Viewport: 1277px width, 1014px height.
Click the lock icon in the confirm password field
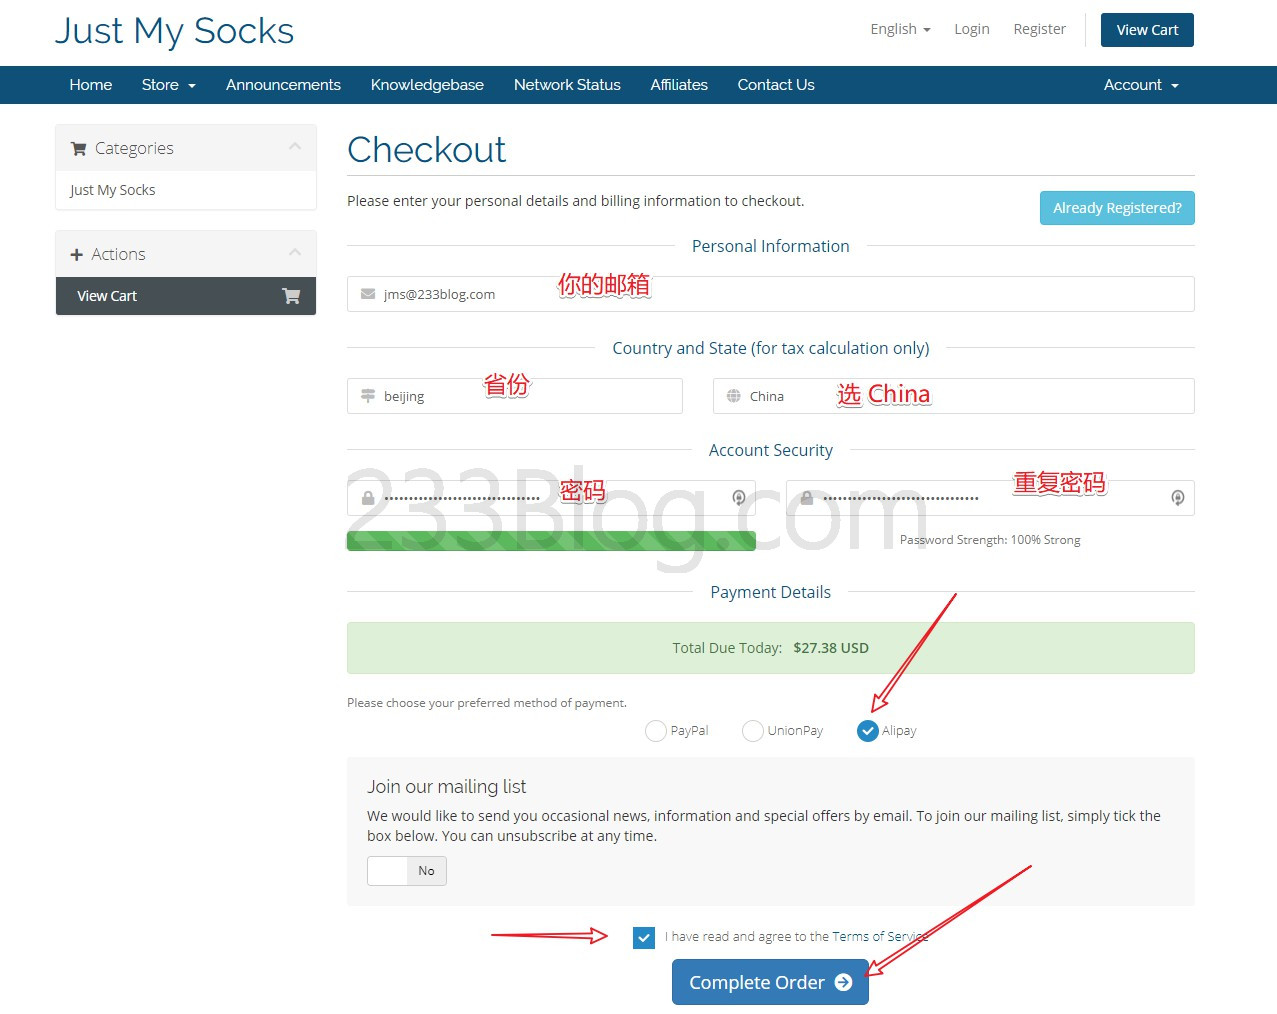(x=807, y=498)
